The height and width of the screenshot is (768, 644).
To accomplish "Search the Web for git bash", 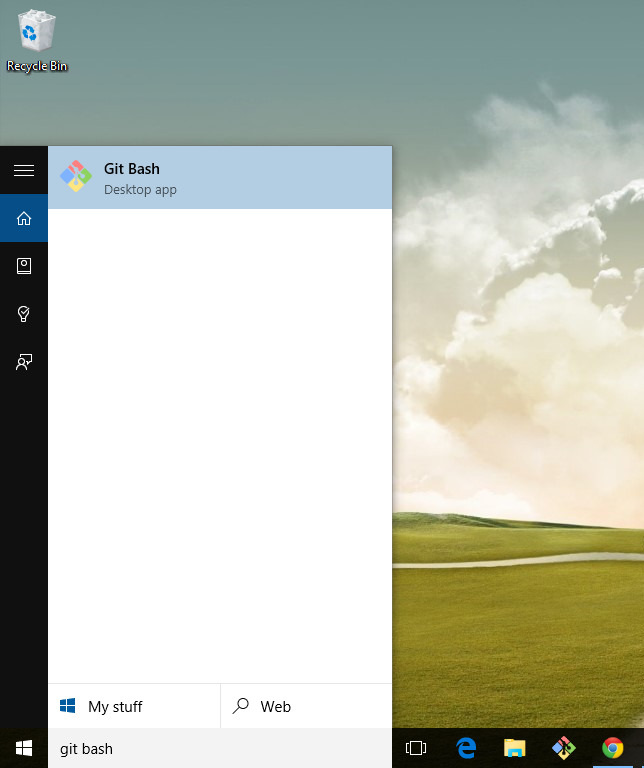I will tap(306, 706).
